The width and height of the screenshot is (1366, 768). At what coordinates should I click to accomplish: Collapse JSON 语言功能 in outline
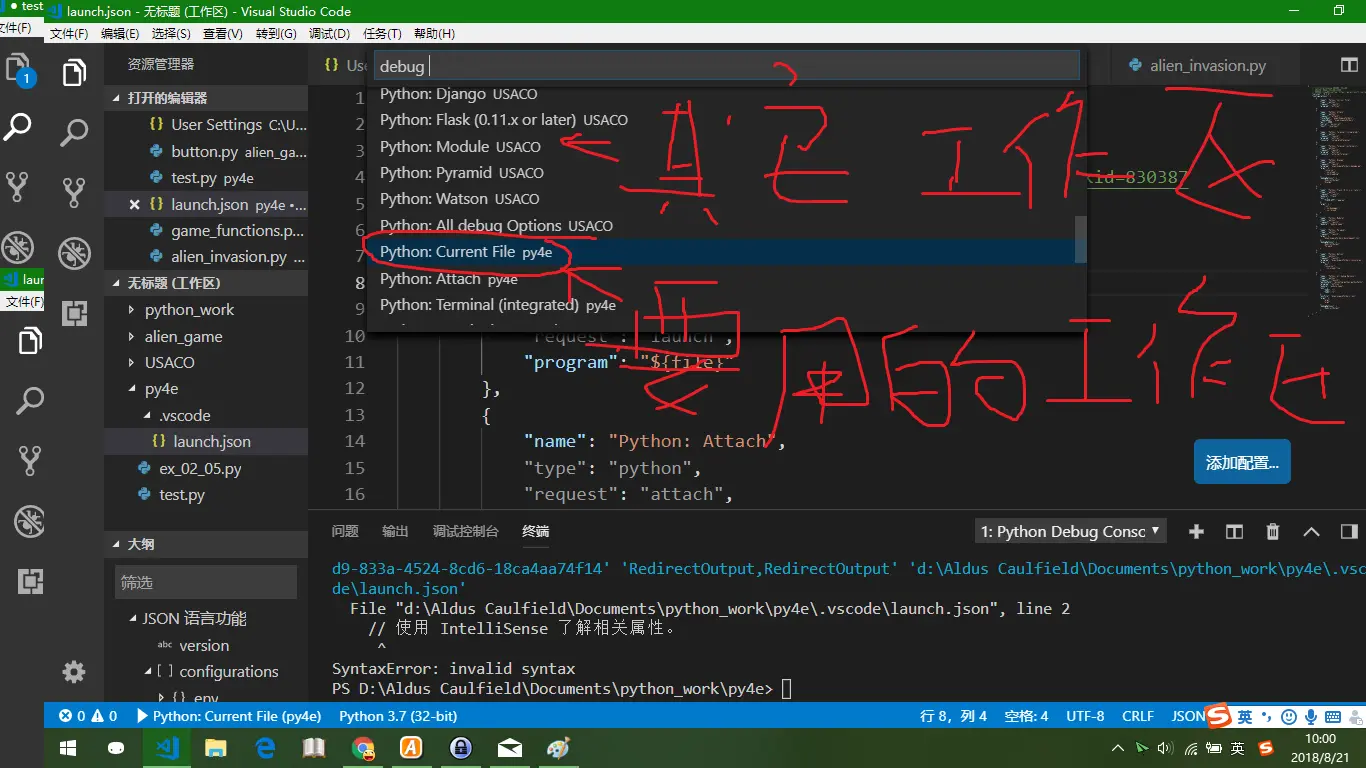click(206, 618)
